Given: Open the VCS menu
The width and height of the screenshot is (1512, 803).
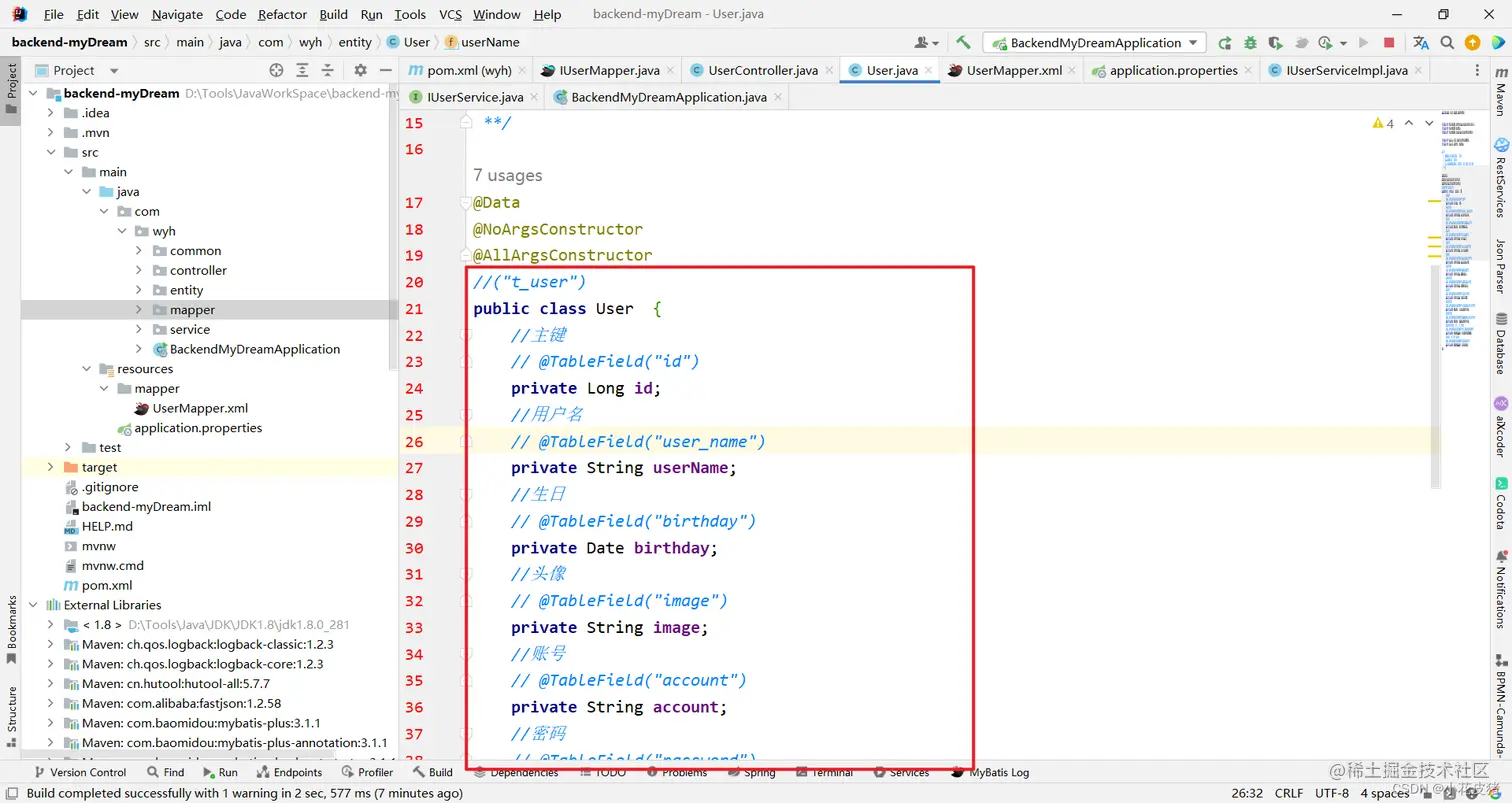Looking at the screenshot, I should tap(450, 14).
